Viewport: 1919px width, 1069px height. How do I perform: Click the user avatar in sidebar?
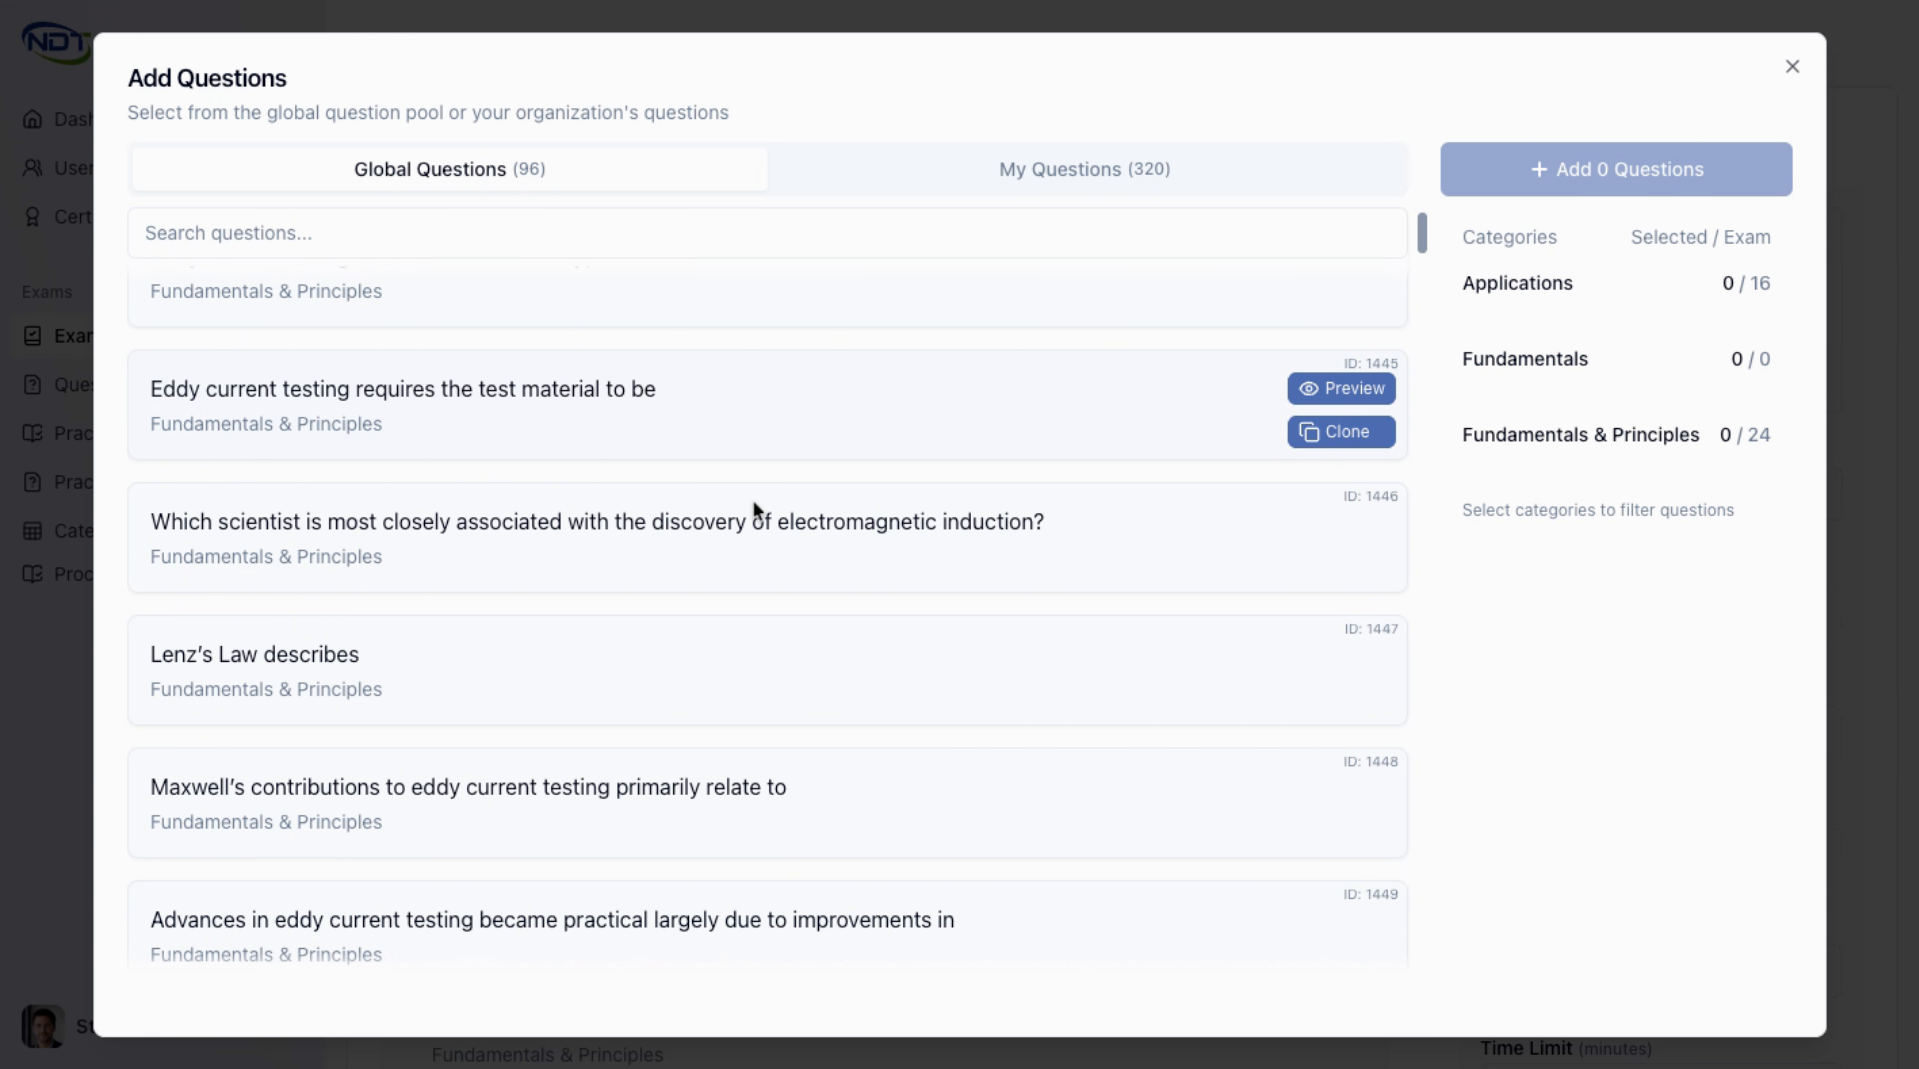[43, 1026]
